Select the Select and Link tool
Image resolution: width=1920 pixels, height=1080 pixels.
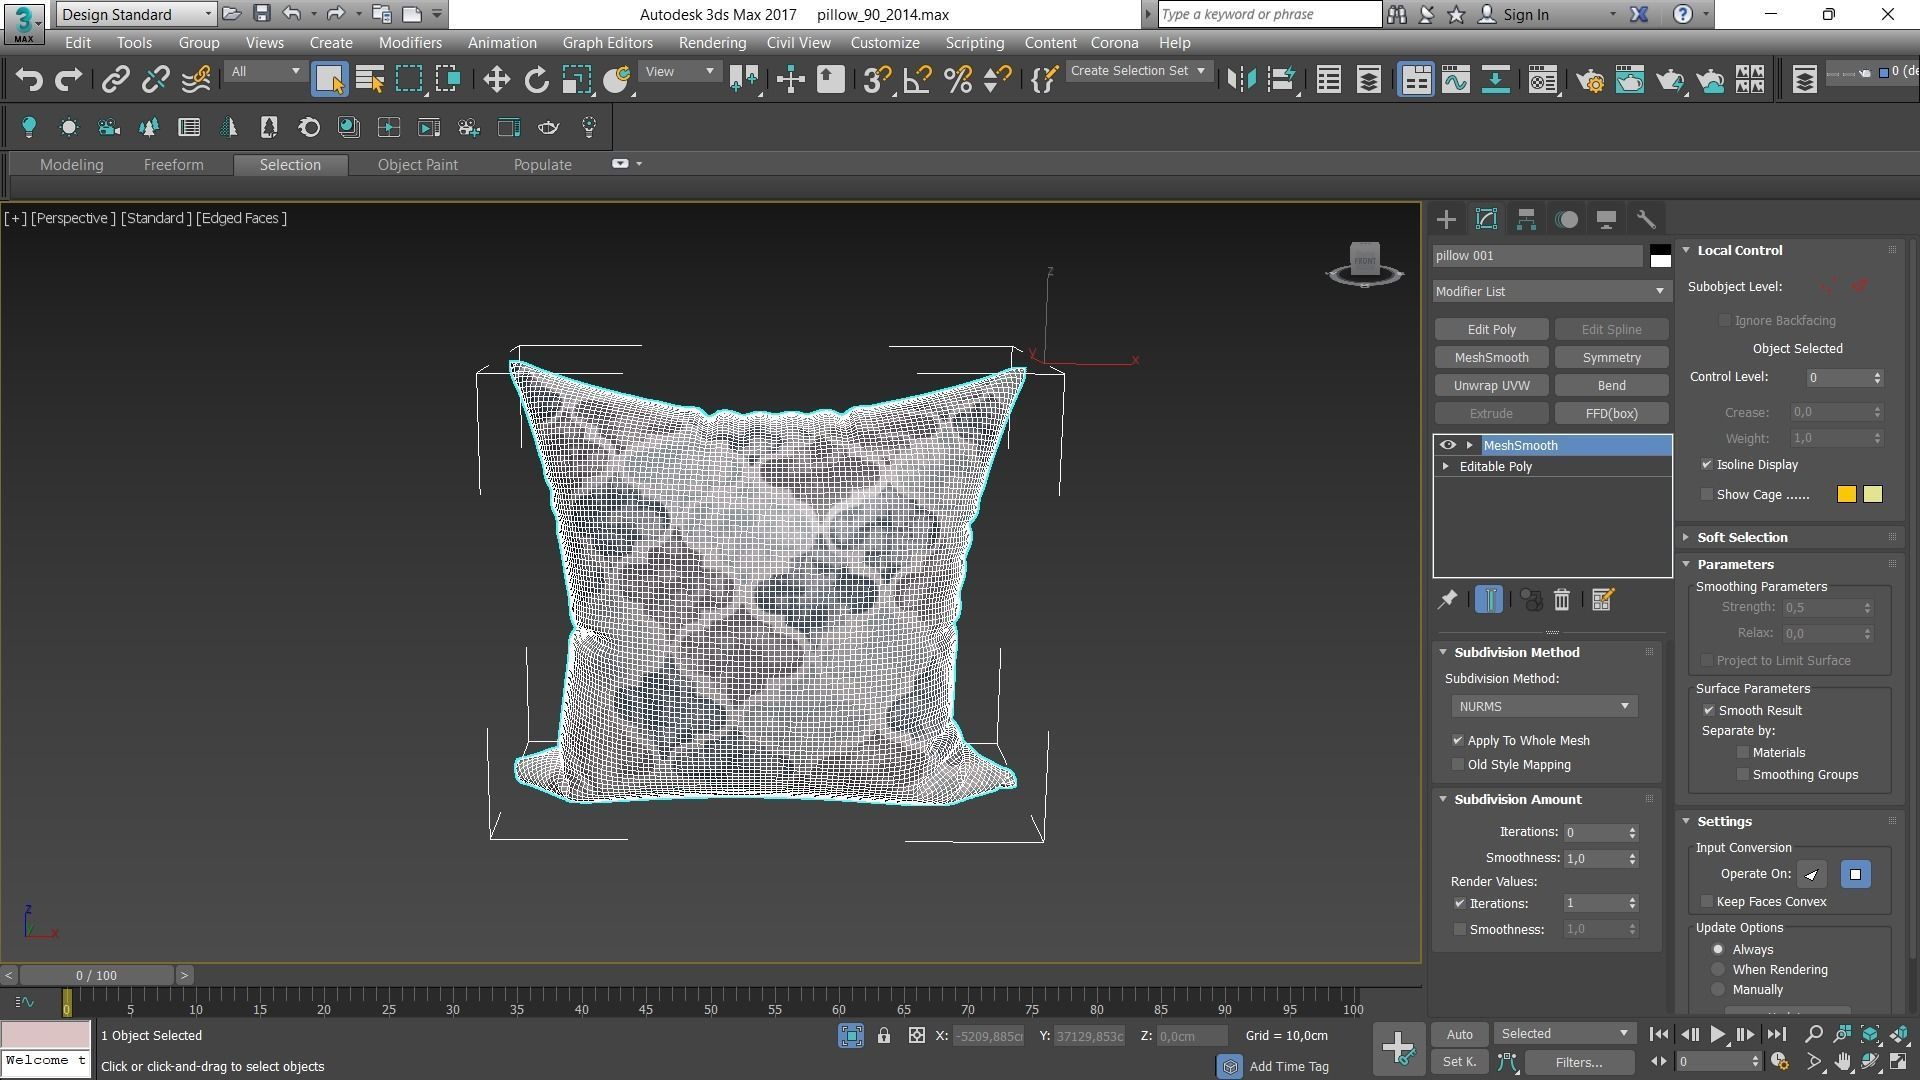pos(115,80)
